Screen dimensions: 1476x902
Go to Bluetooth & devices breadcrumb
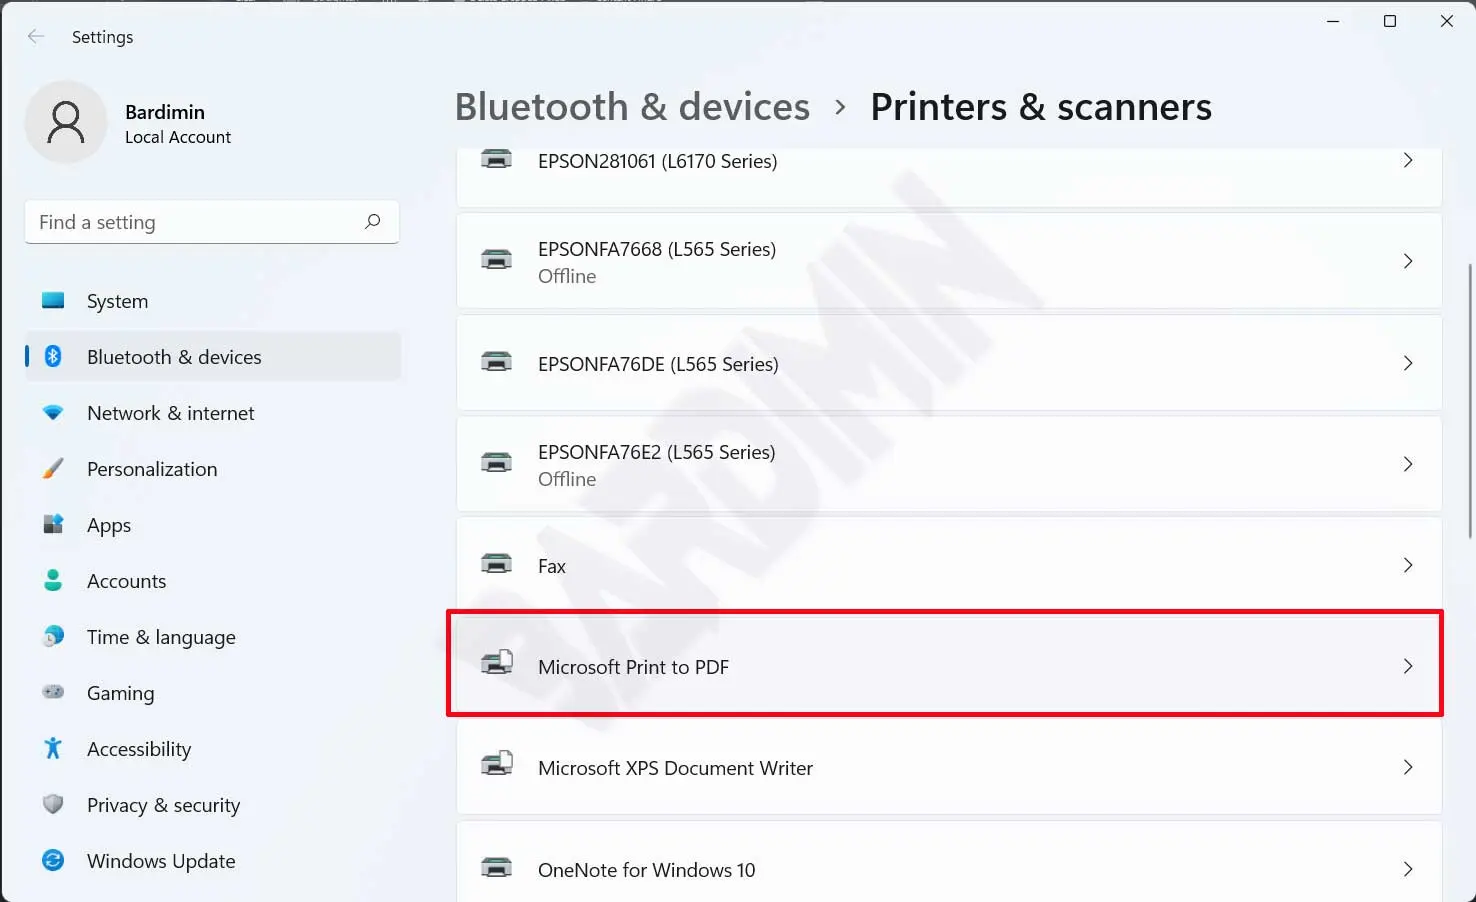point(632,107)
